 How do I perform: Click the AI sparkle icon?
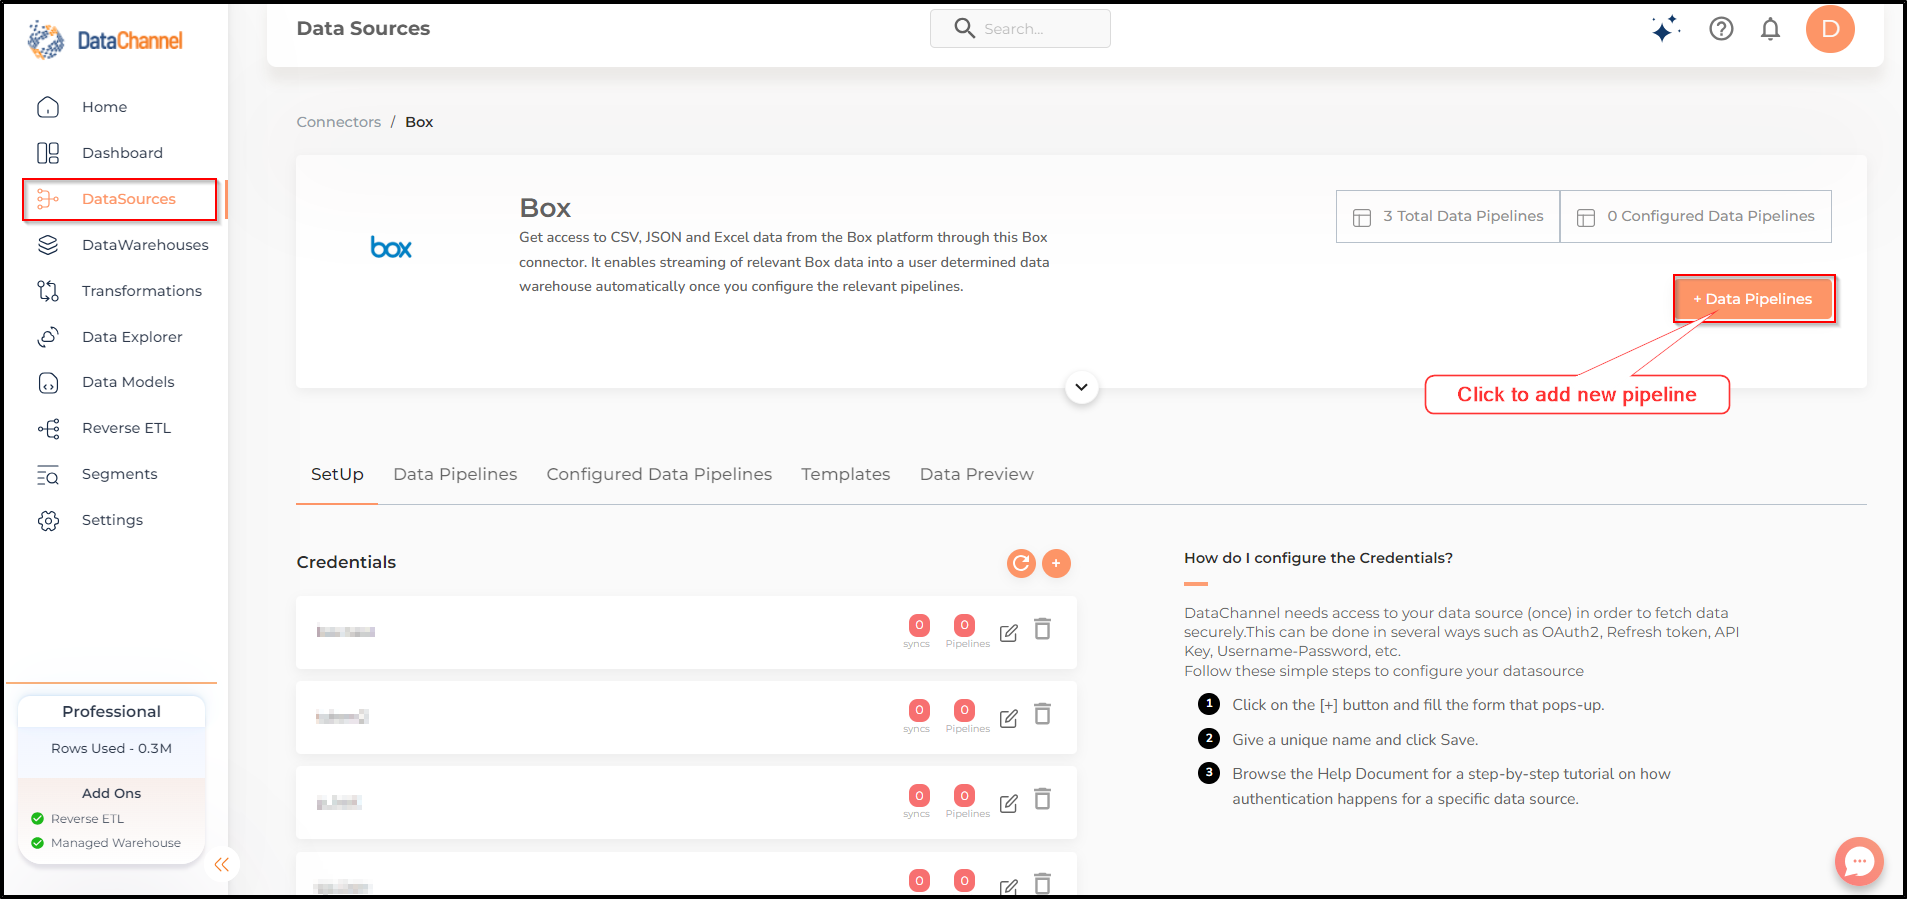point(1665,29)
